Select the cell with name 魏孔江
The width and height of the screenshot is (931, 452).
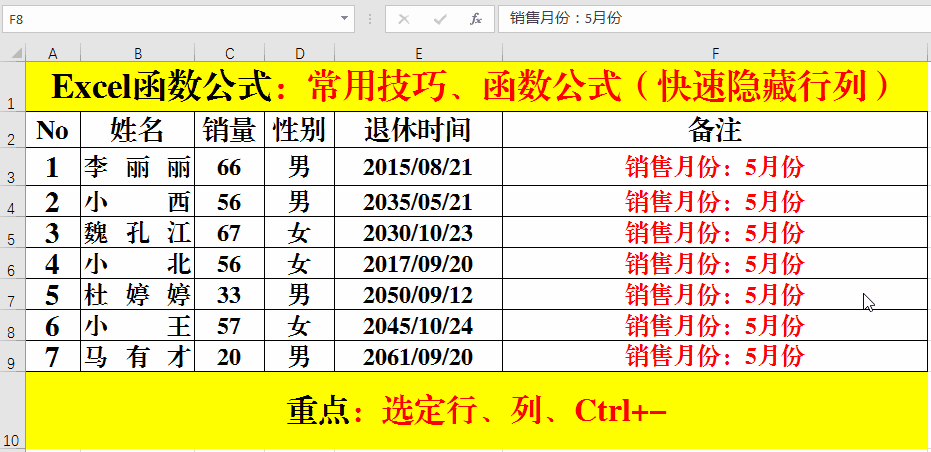pos(138,232)
